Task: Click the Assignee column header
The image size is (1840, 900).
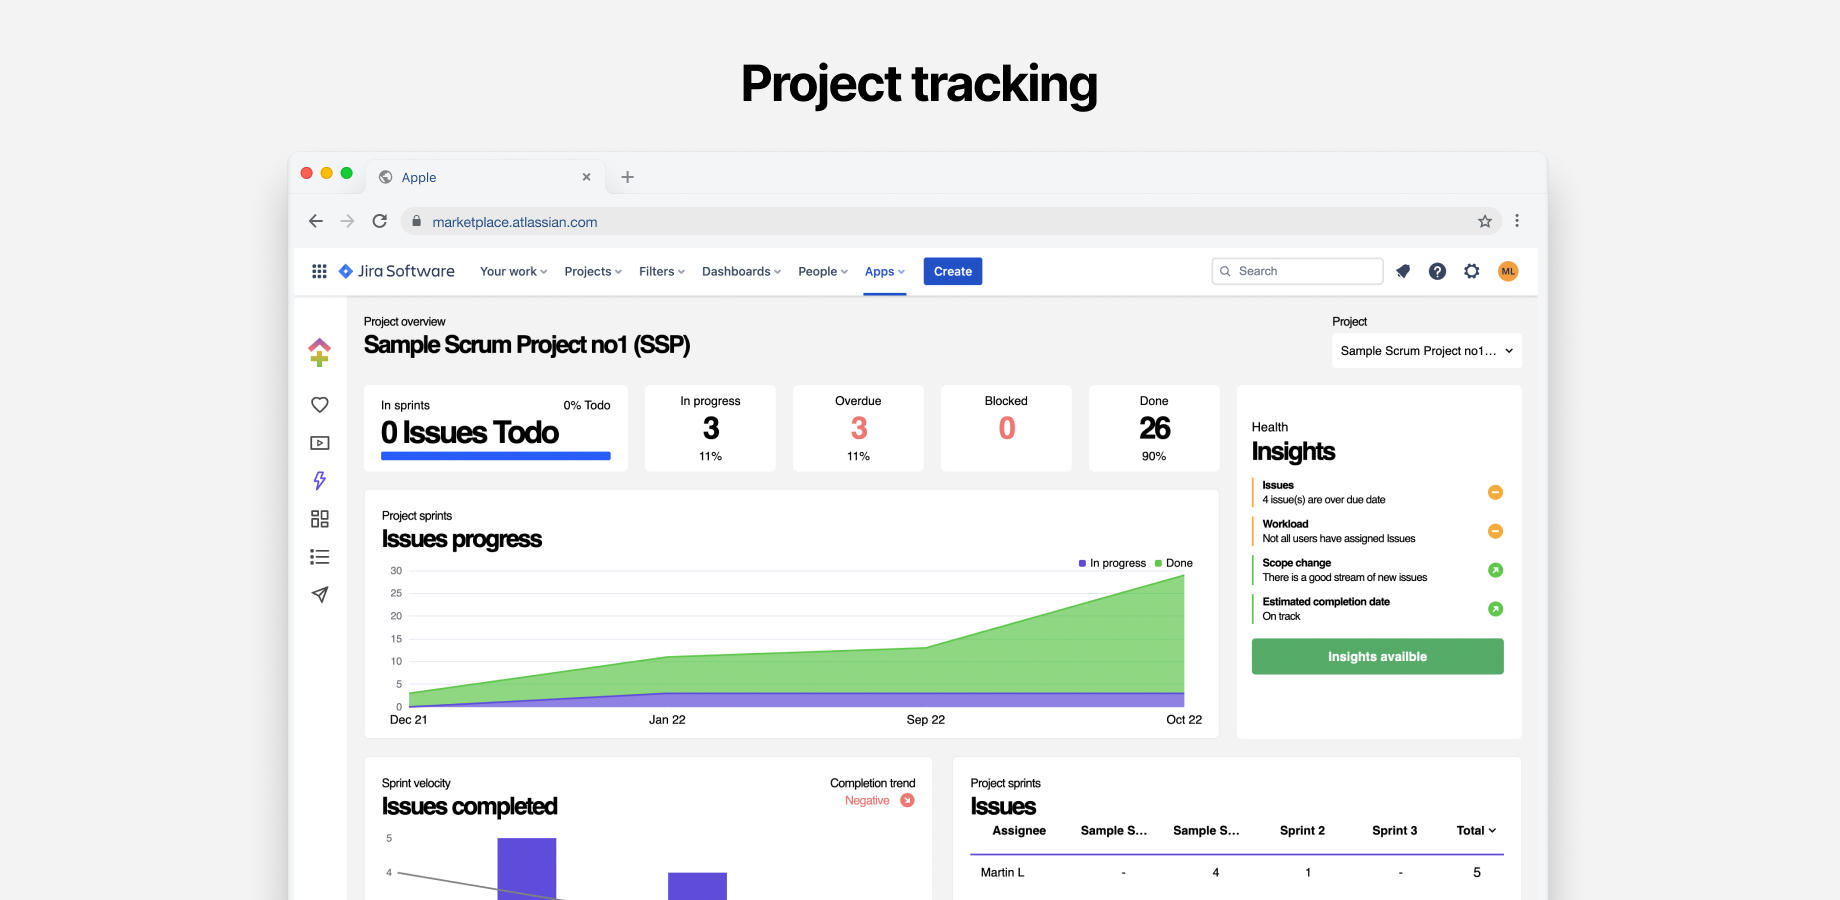Action: (1019, 830)
